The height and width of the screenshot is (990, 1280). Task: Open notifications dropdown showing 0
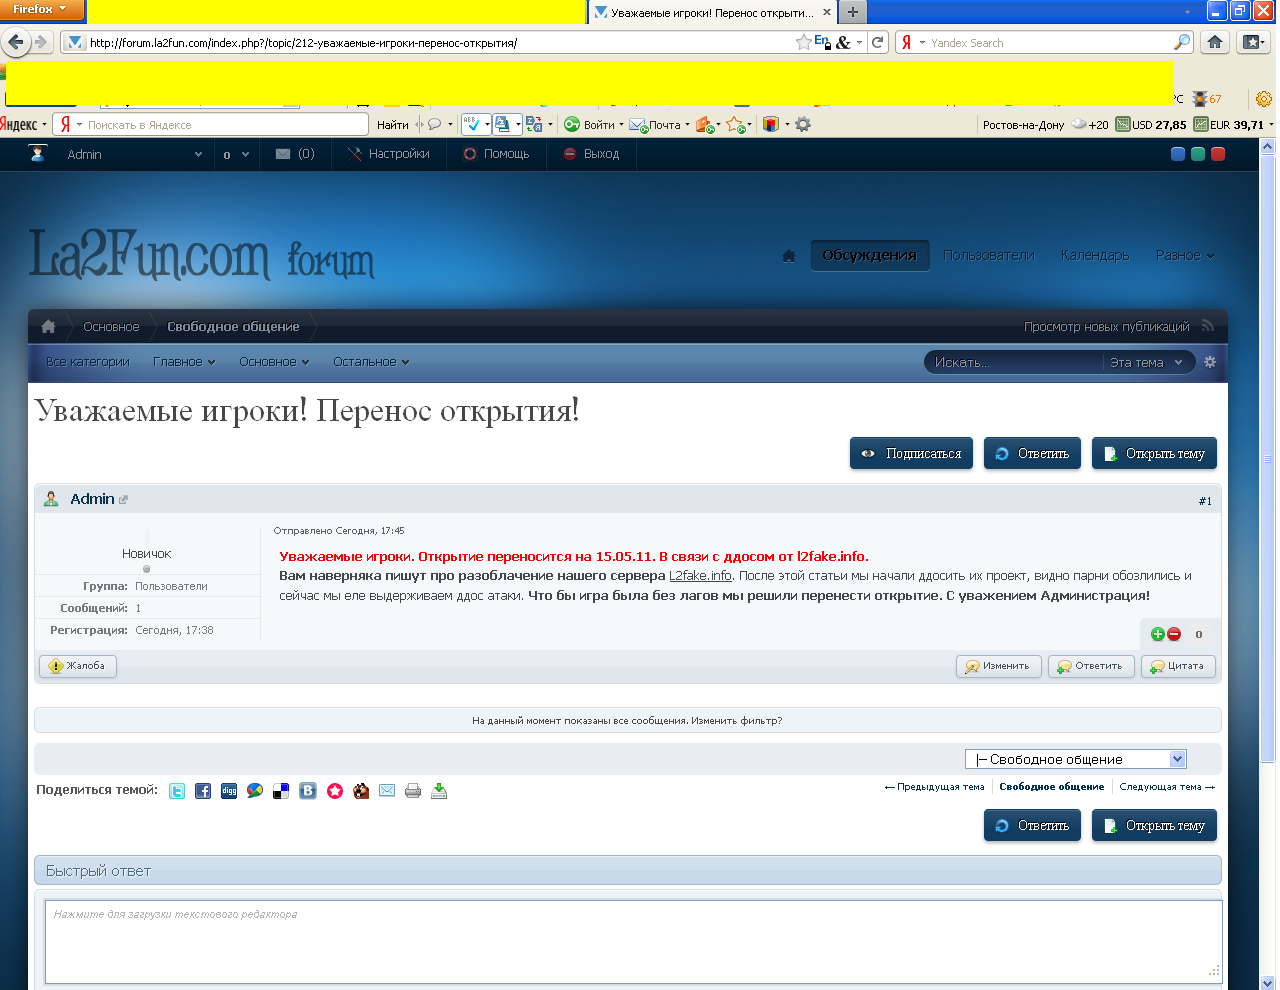[x=236, y=154]
